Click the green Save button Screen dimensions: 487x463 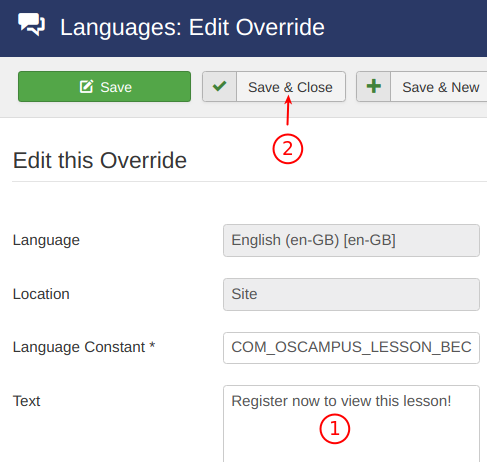(104, 86)
